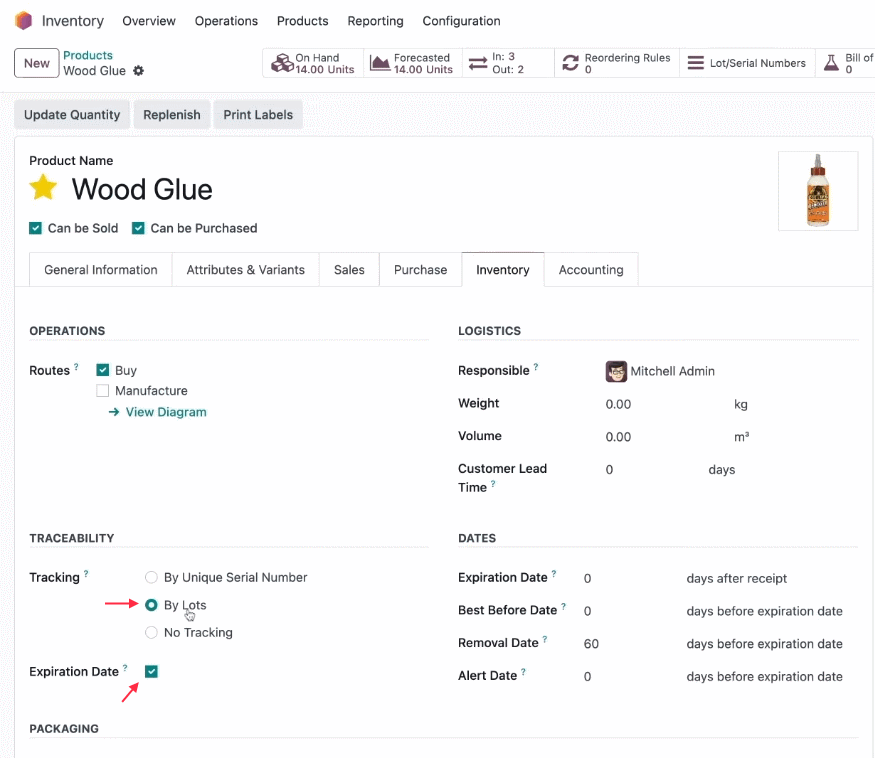Click the Weight value field

(x=618, y=404)
